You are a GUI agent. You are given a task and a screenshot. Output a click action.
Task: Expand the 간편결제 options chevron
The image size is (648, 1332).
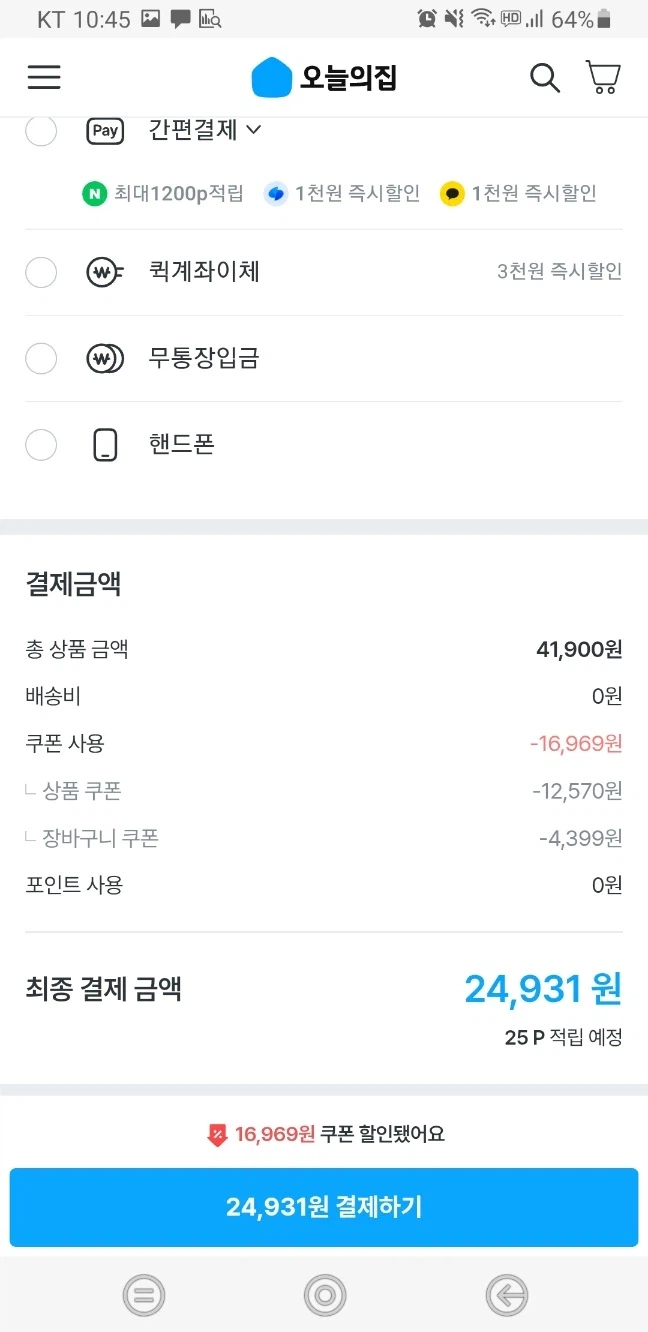[x=254, y=131]
